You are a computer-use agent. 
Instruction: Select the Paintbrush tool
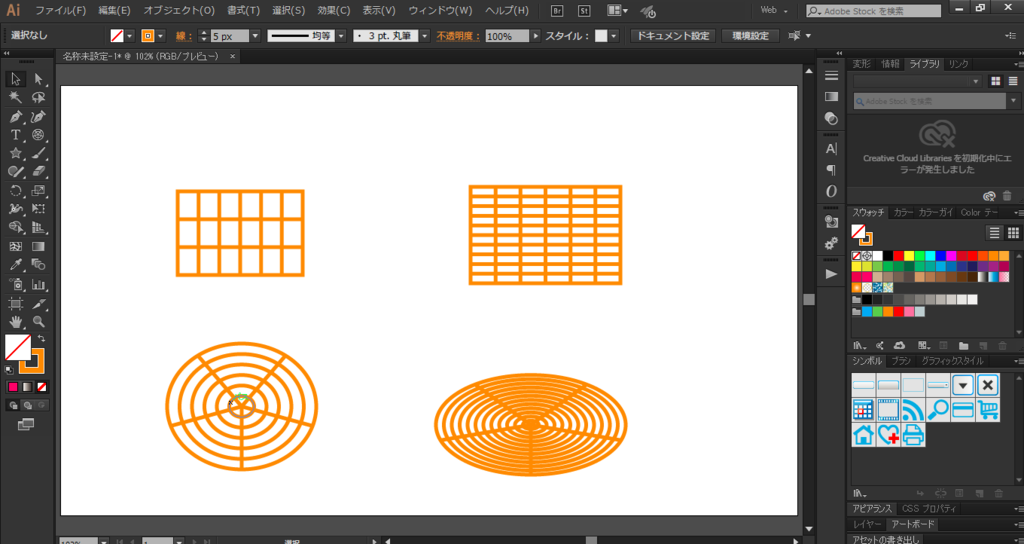[x=39, y=153]
